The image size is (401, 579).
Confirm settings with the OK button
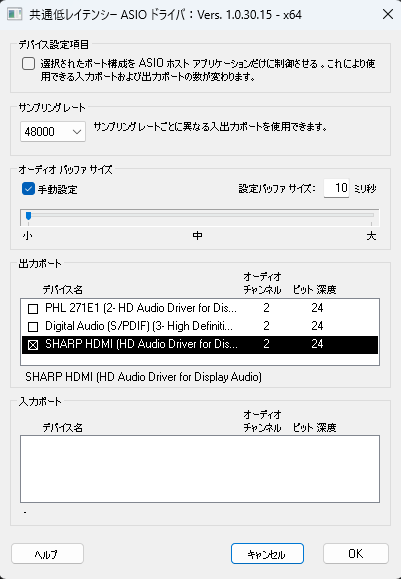(x=356, y=554)
